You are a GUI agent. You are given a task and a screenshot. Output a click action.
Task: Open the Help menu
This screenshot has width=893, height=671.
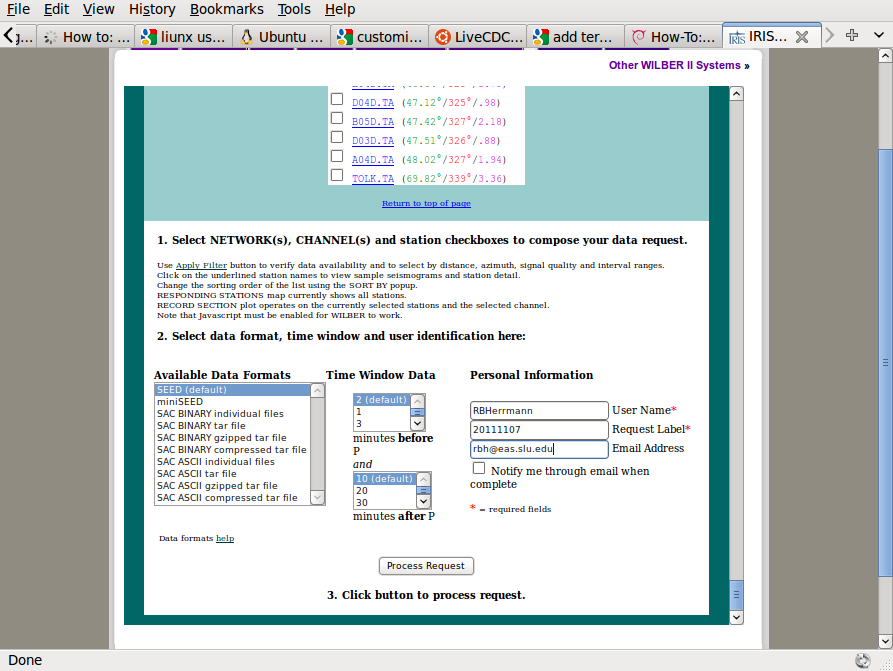(340, 9)
